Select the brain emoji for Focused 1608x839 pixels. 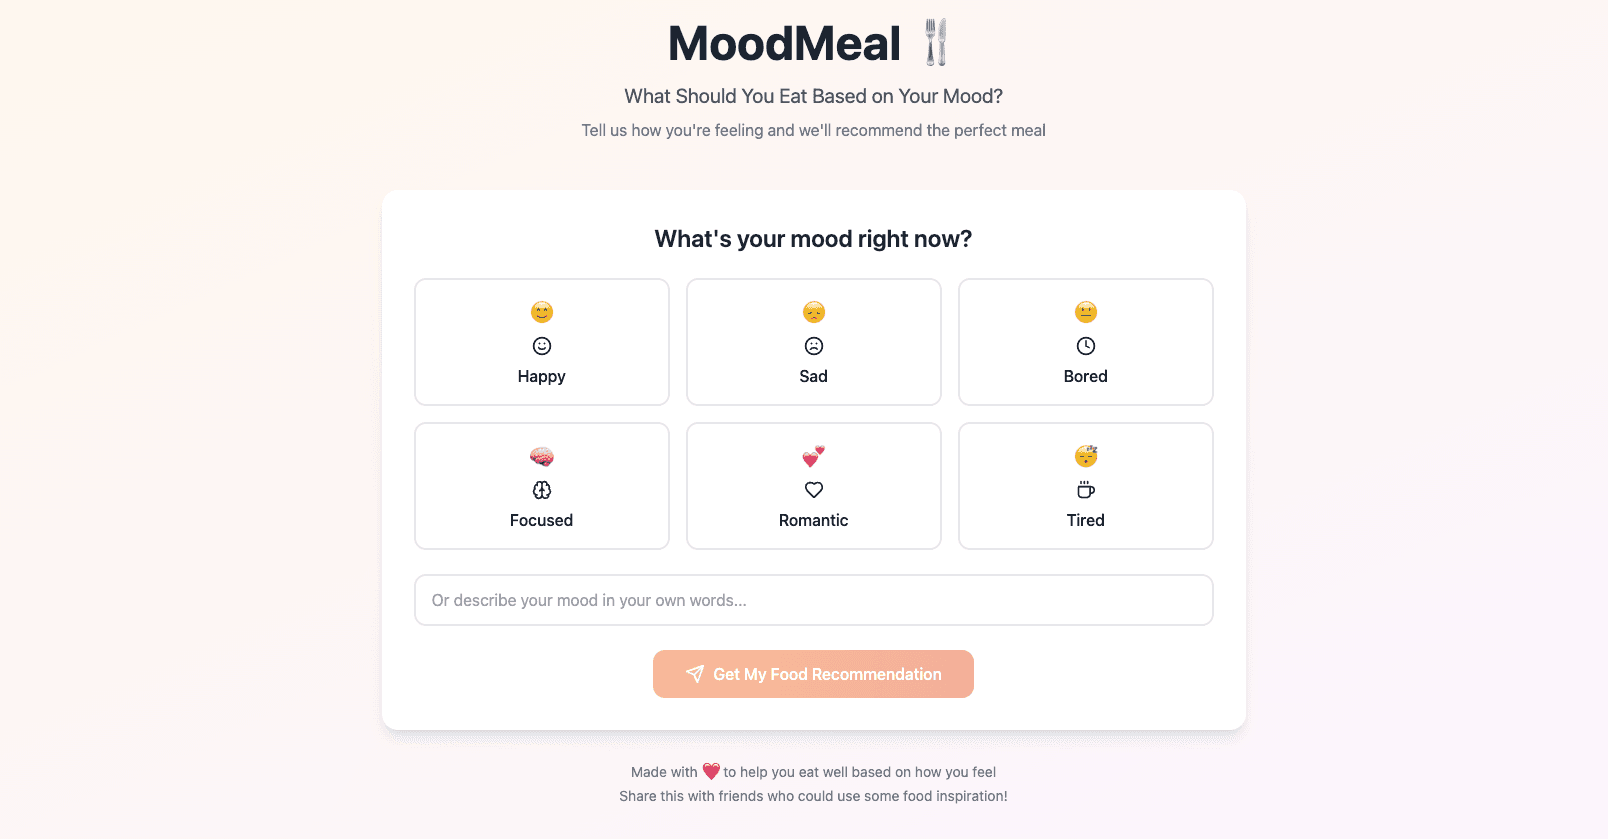click(x=541, y=456)
